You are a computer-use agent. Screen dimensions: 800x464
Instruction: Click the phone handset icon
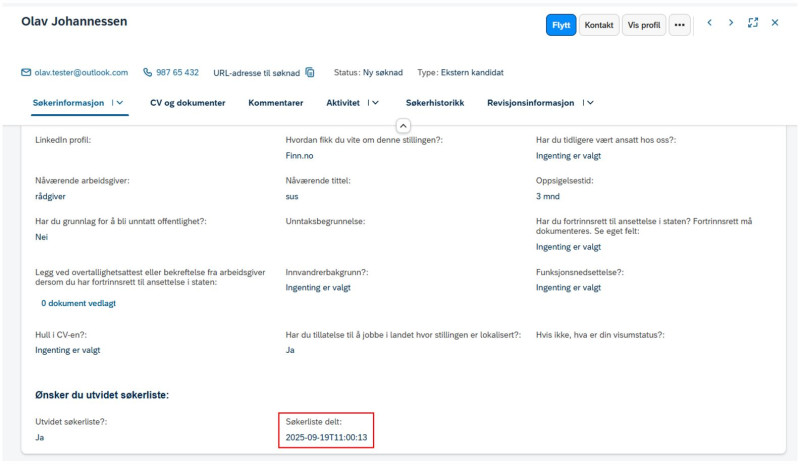point(147,72)
